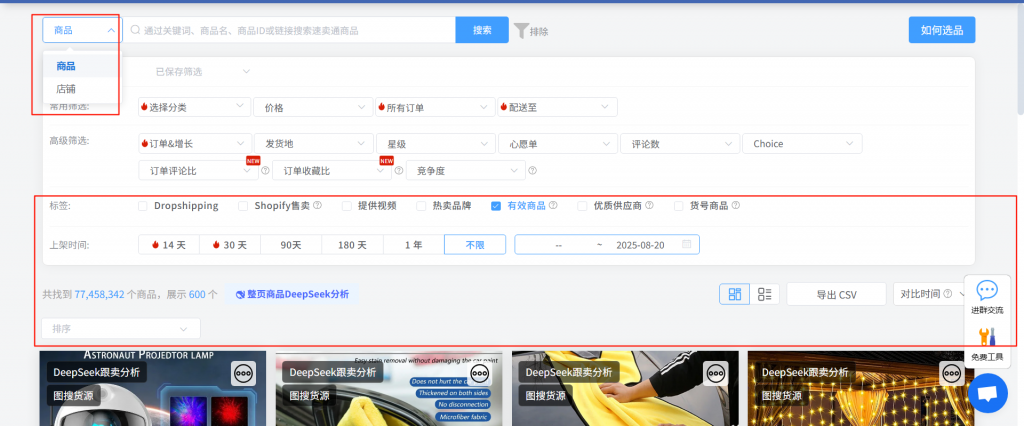The height and width of the screenshot is (426, 1024).
Task: Open more options on astronaut lamp product
Action: [244, 374]
